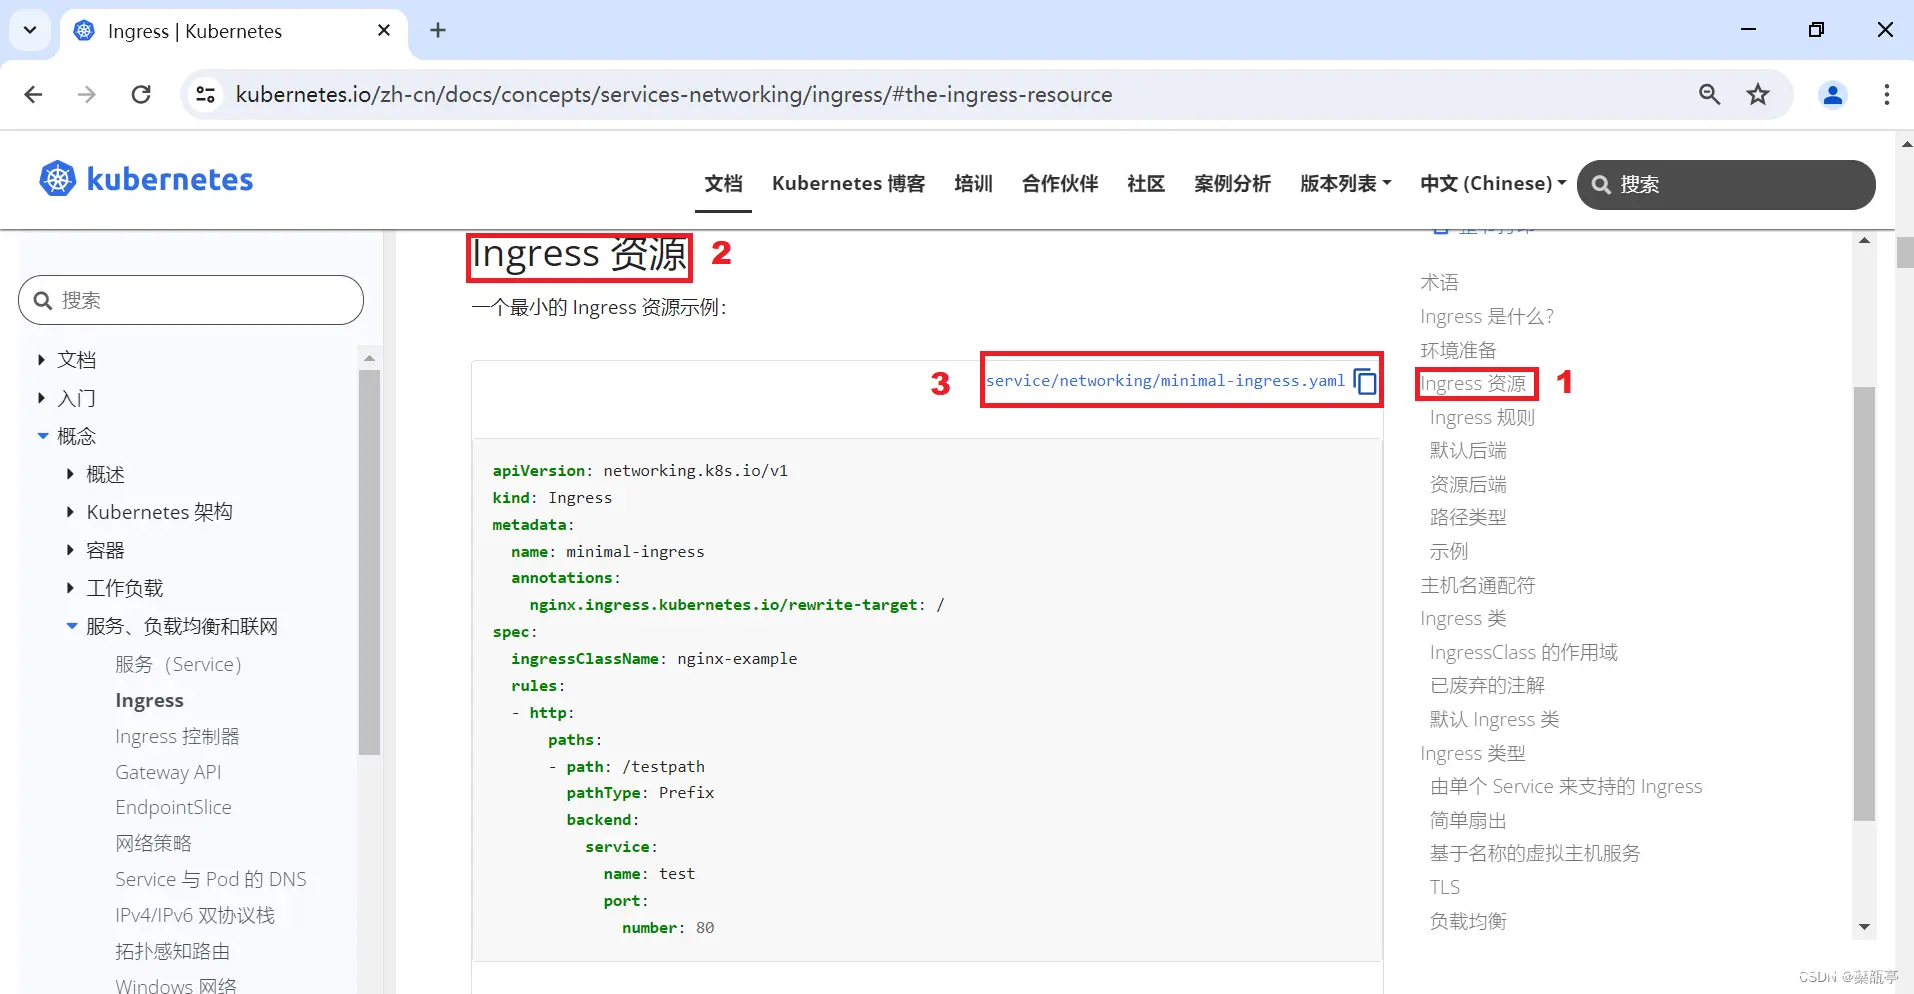Expand the 入门 tree item
1914x994 pixels.
41,398
